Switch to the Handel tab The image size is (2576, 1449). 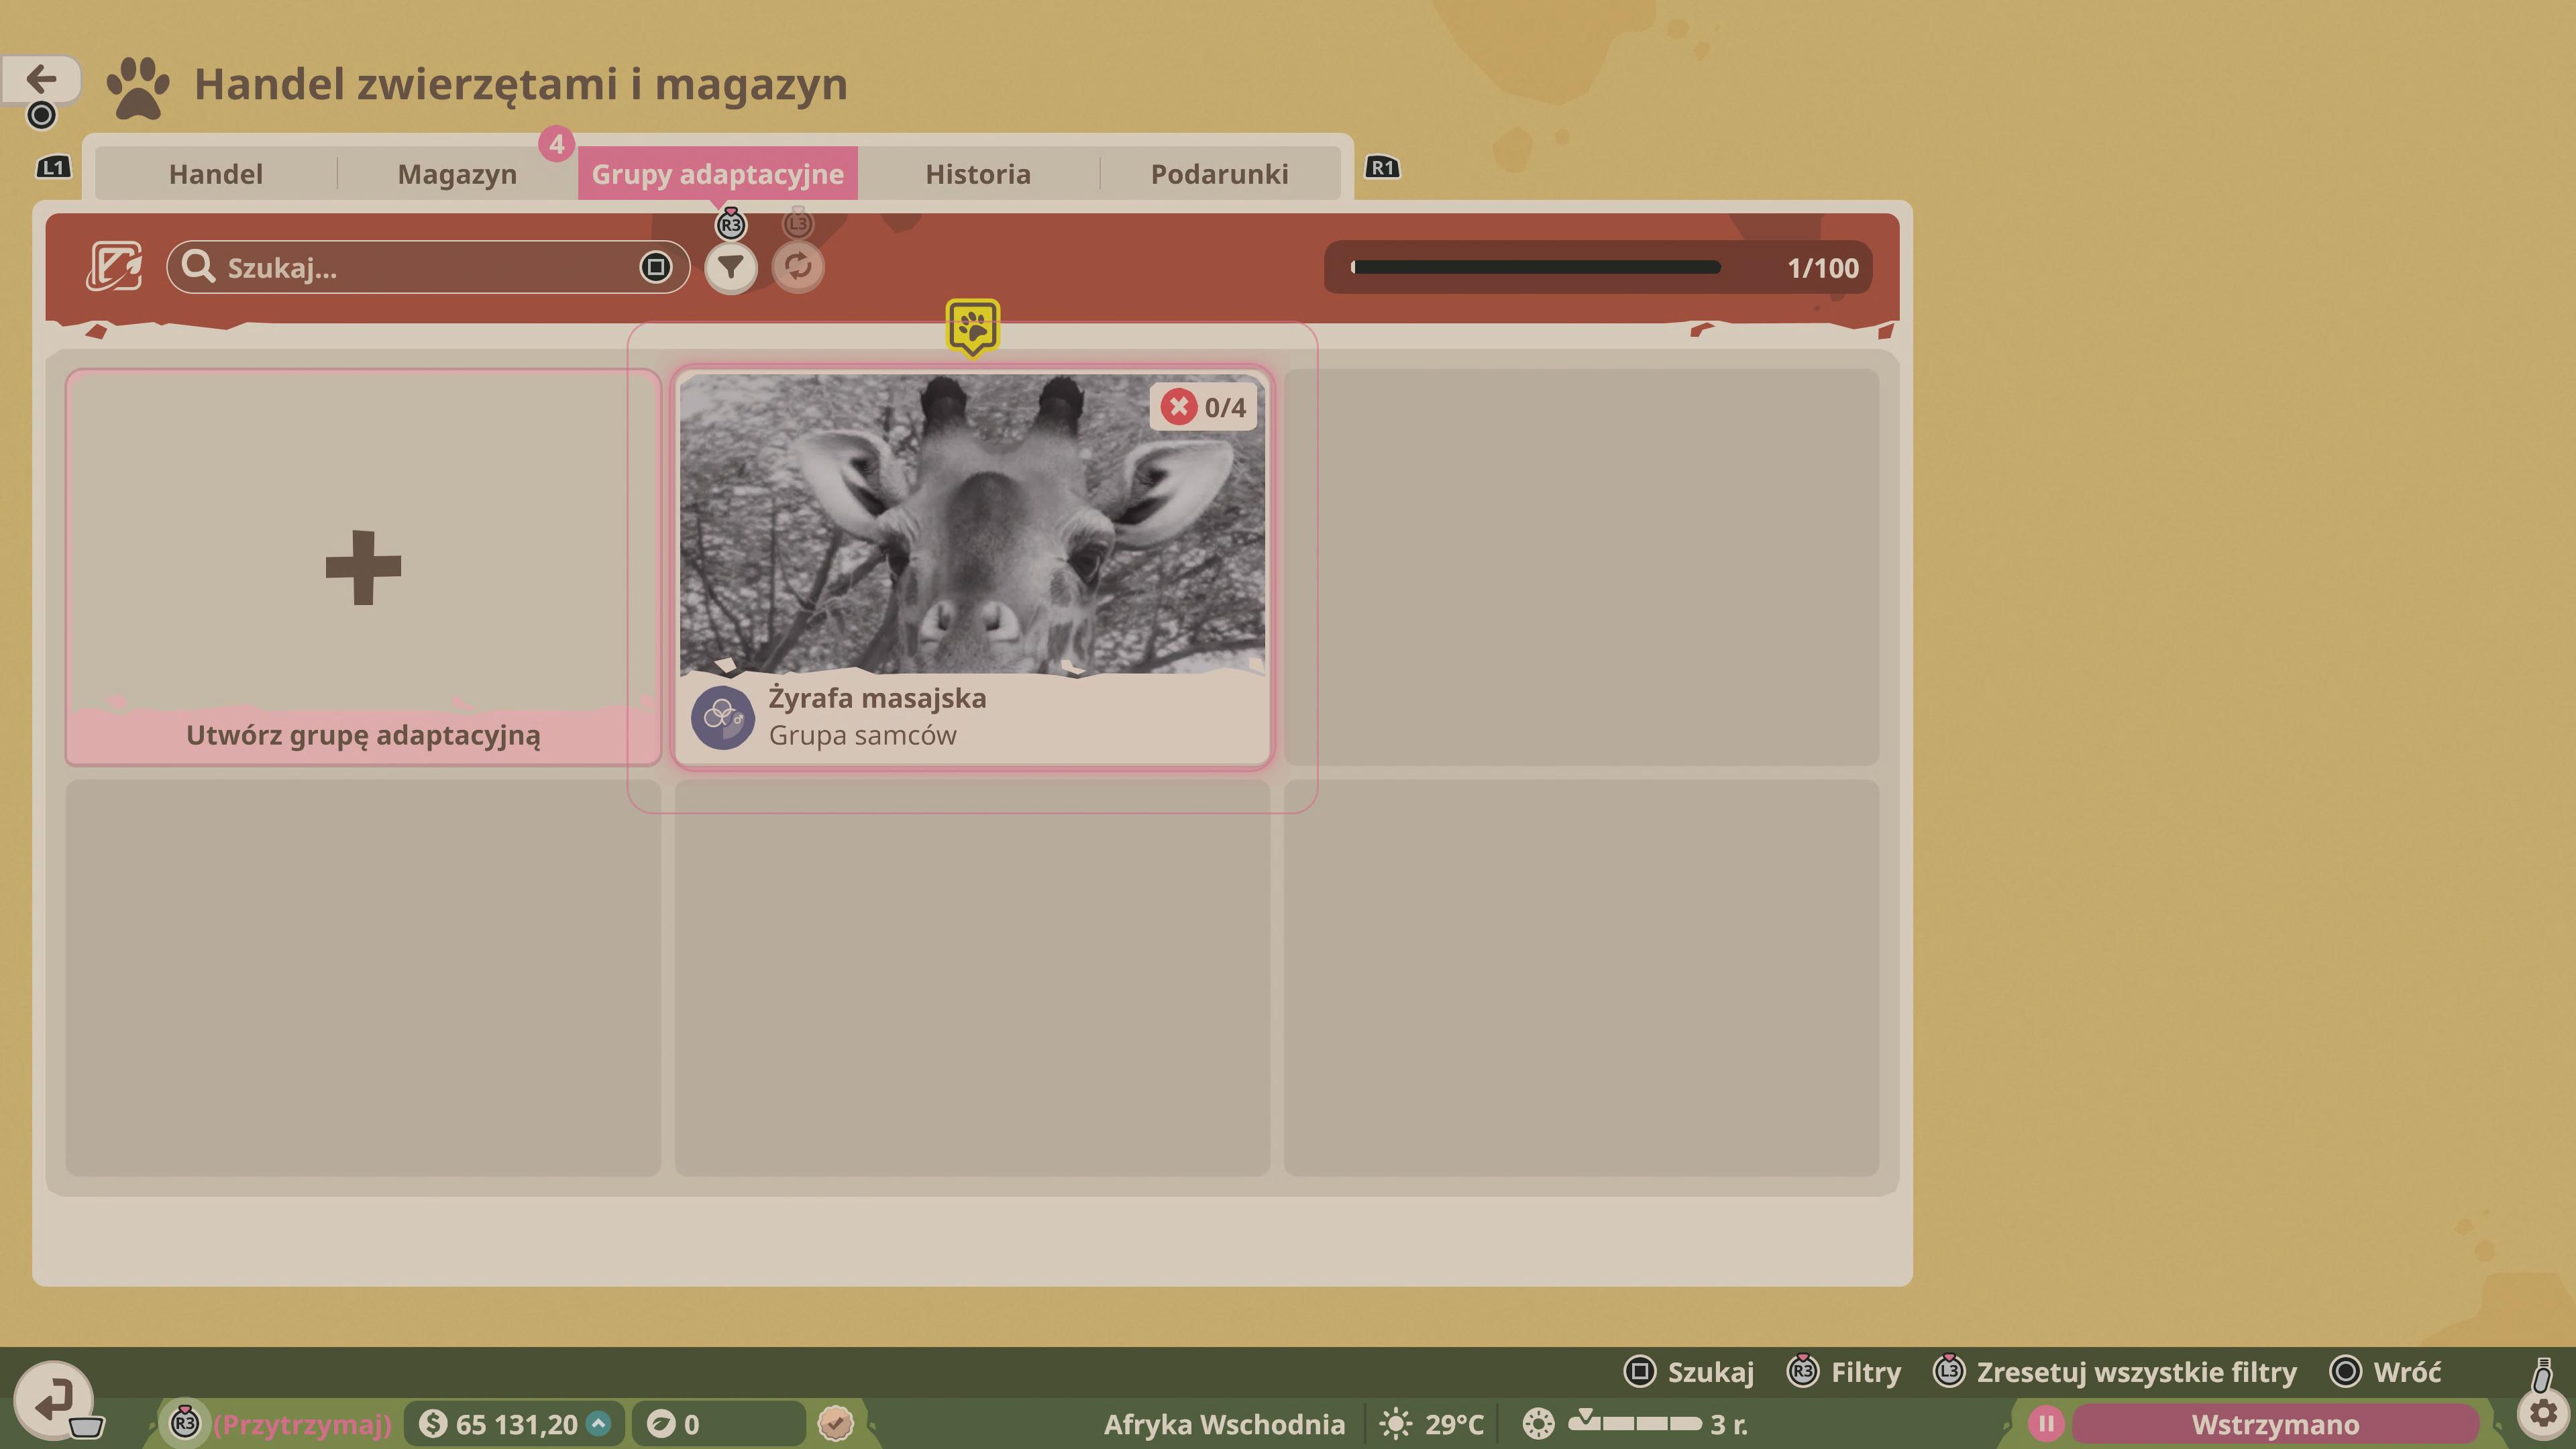pos(216,174)
